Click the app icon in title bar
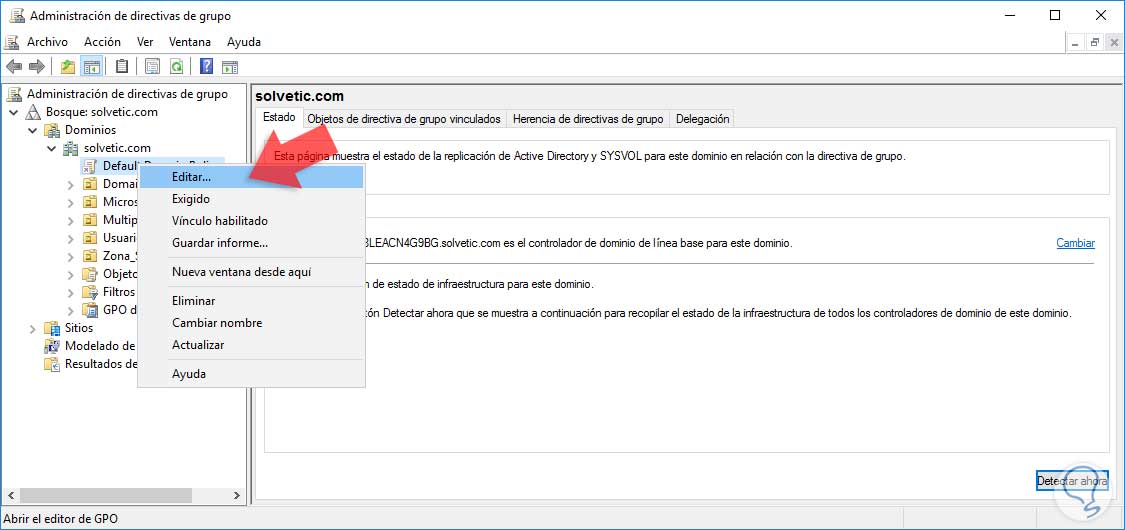The image size is (1125, 530). (x=17, y=16)
